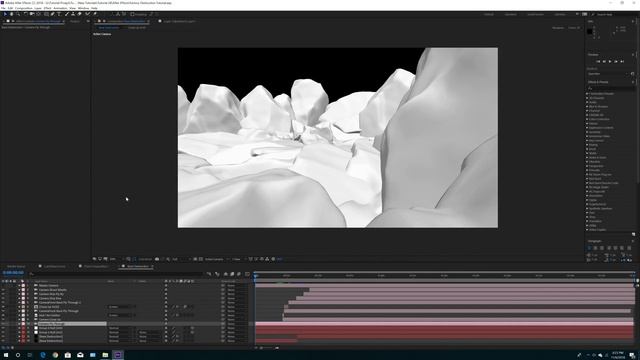The width and height of the screenshot is (640, 360).
Task: Open the Window menu
Action: (83, 8)
